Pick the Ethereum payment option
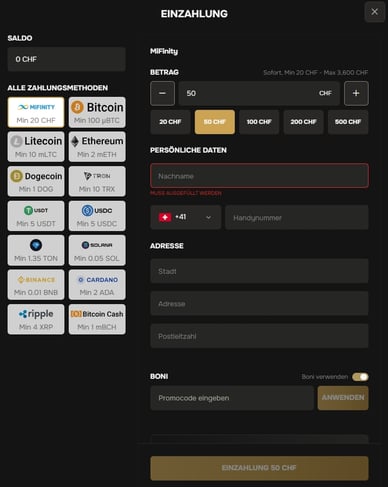The height and width of the screenshot is (487, 388). click(97, 147)
